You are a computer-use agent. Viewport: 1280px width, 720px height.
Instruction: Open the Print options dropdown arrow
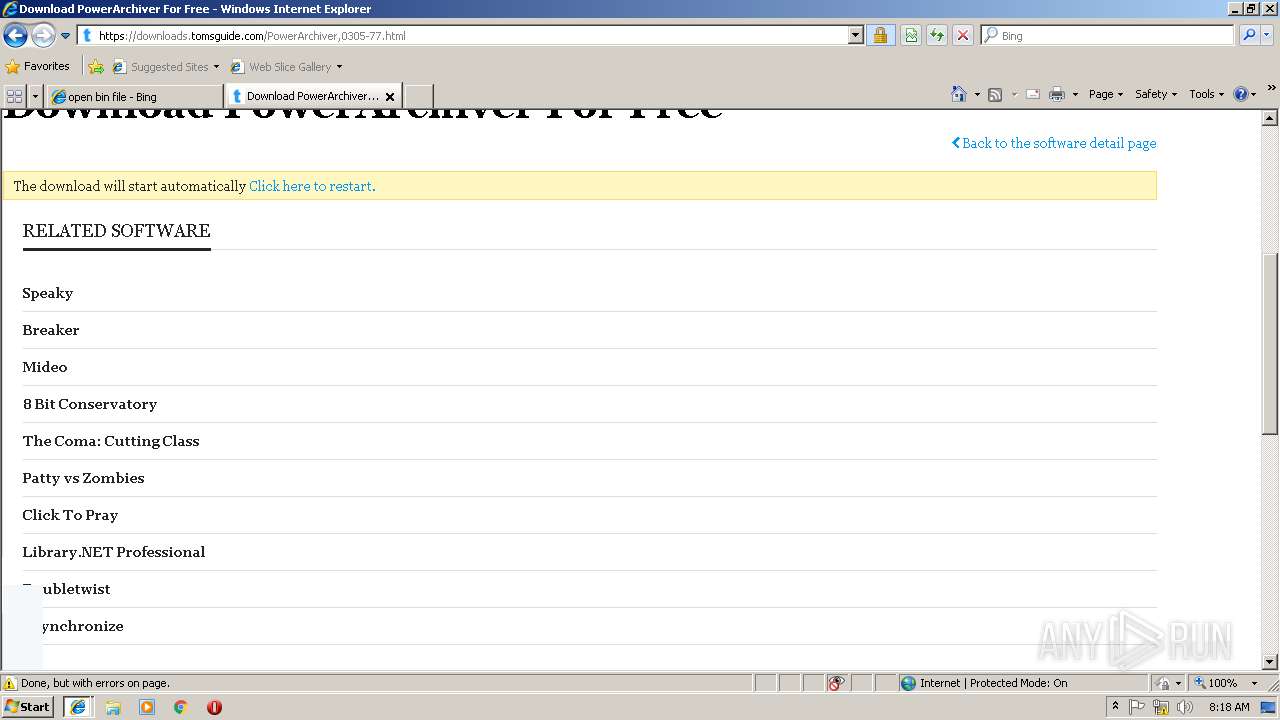click(x=1075, y=94)
